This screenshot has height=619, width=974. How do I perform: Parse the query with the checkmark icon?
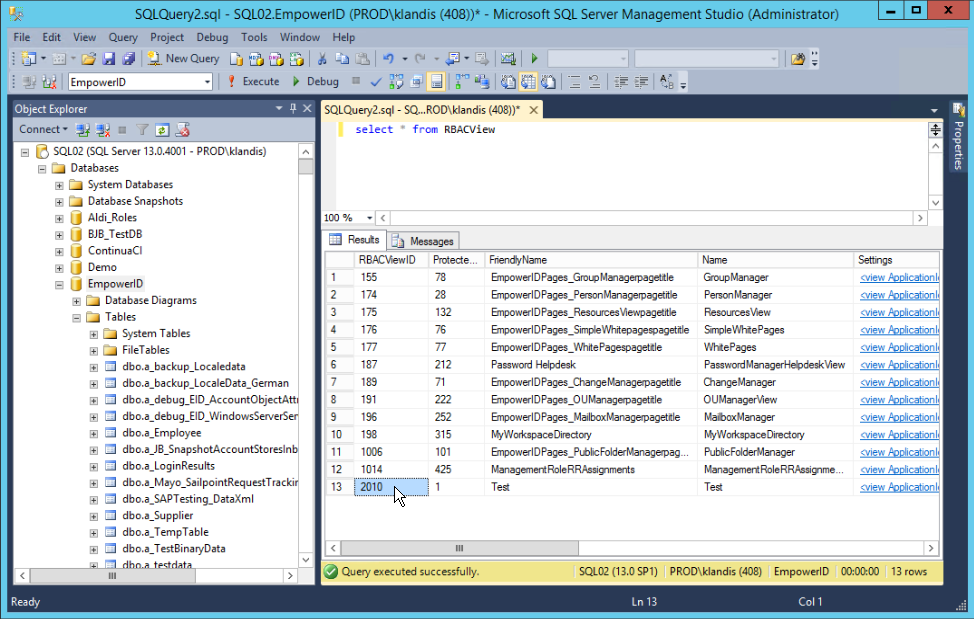pos(375,81)
